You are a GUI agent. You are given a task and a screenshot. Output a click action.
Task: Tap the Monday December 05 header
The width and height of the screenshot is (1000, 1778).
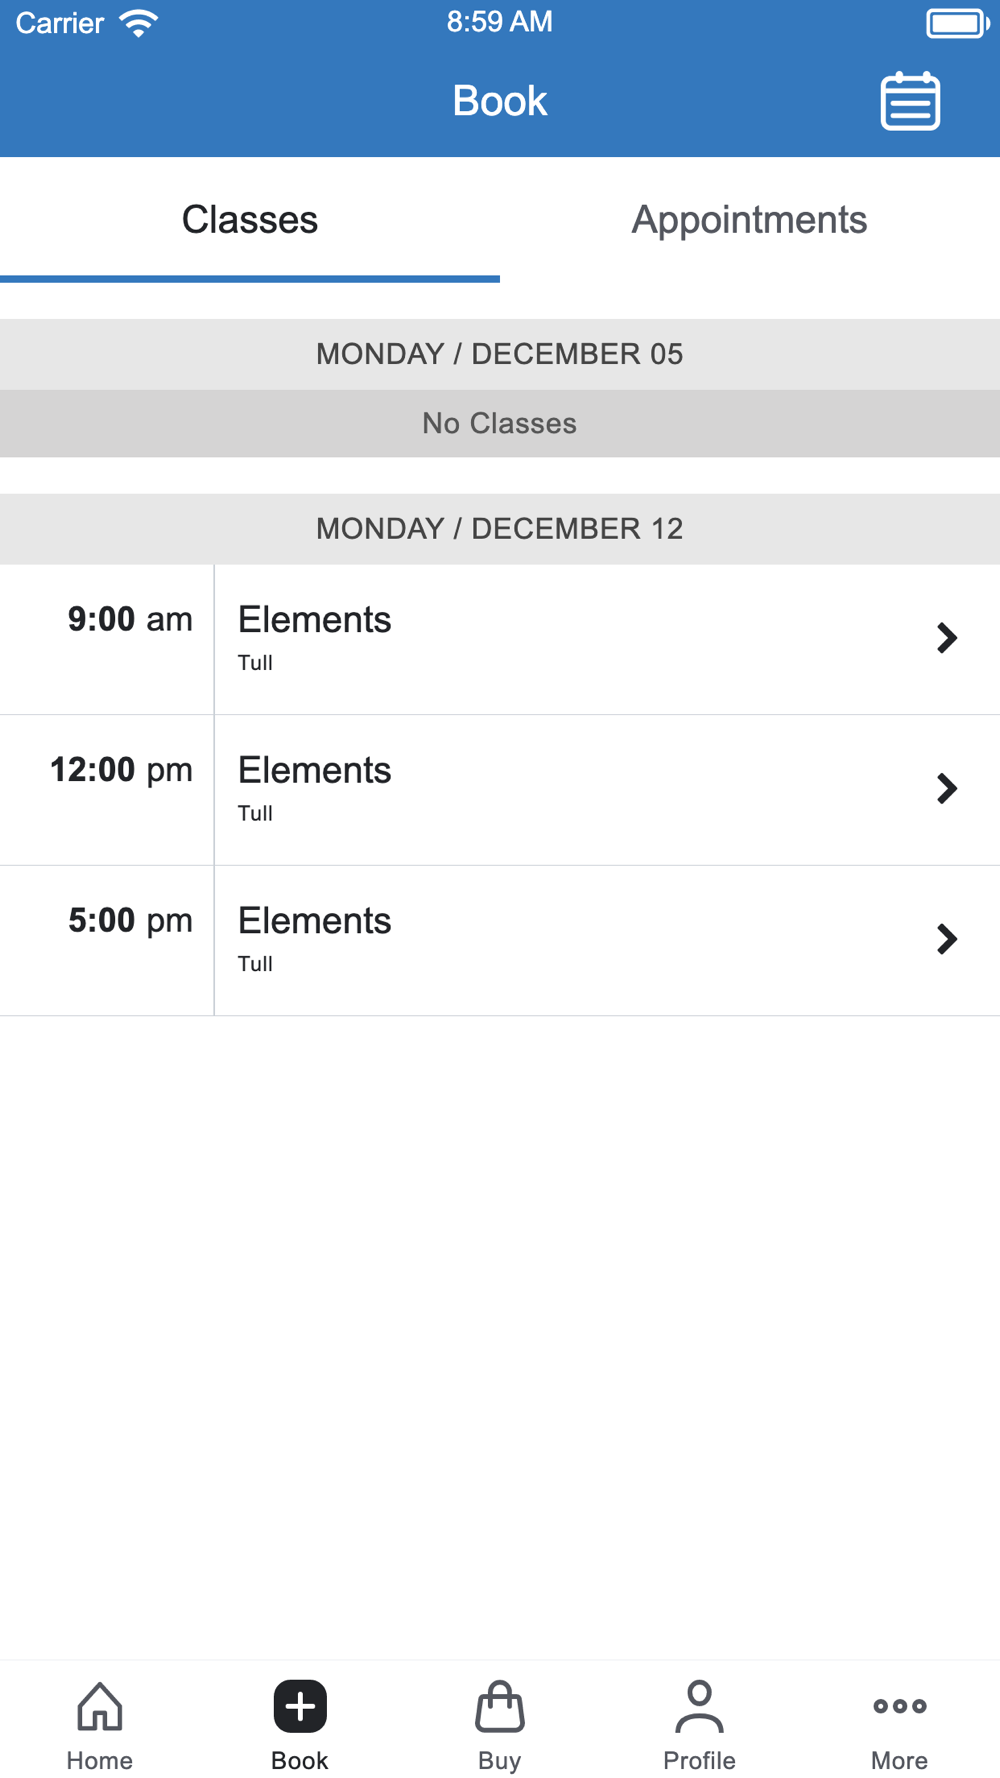coord(500,354)
